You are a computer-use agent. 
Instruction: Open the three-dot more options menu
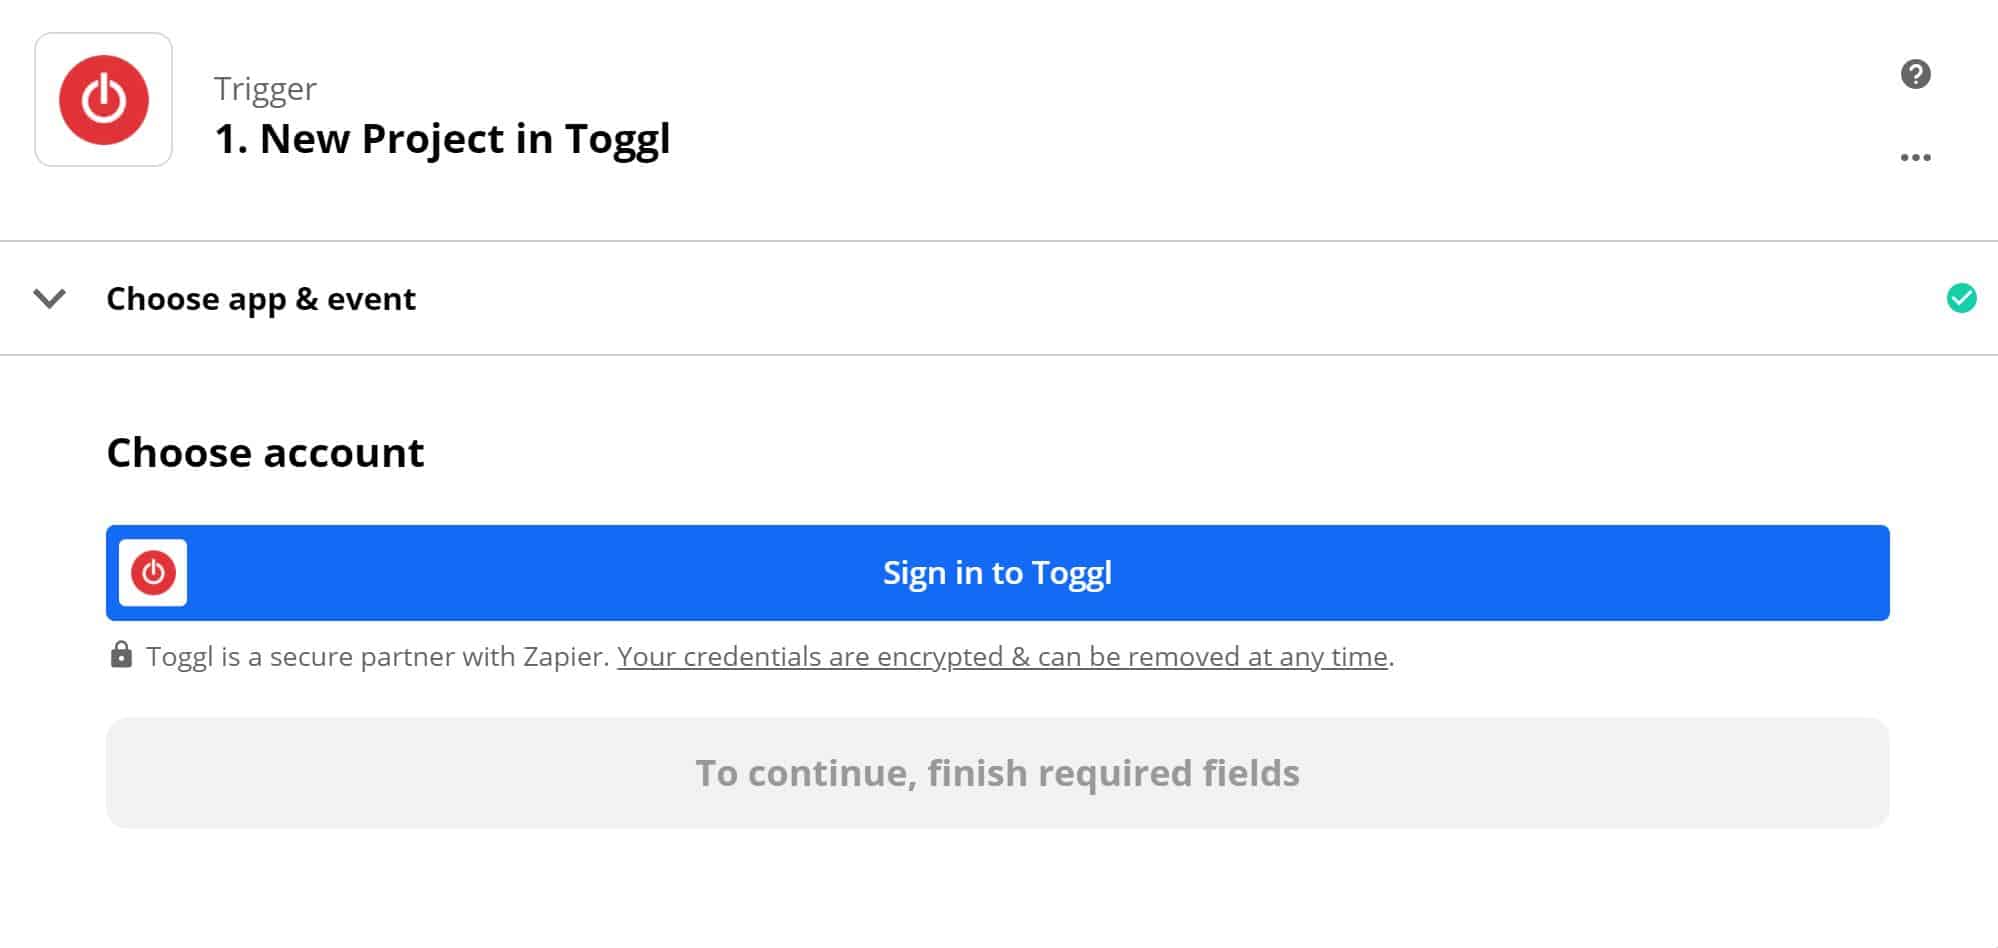click(1915, 157)
